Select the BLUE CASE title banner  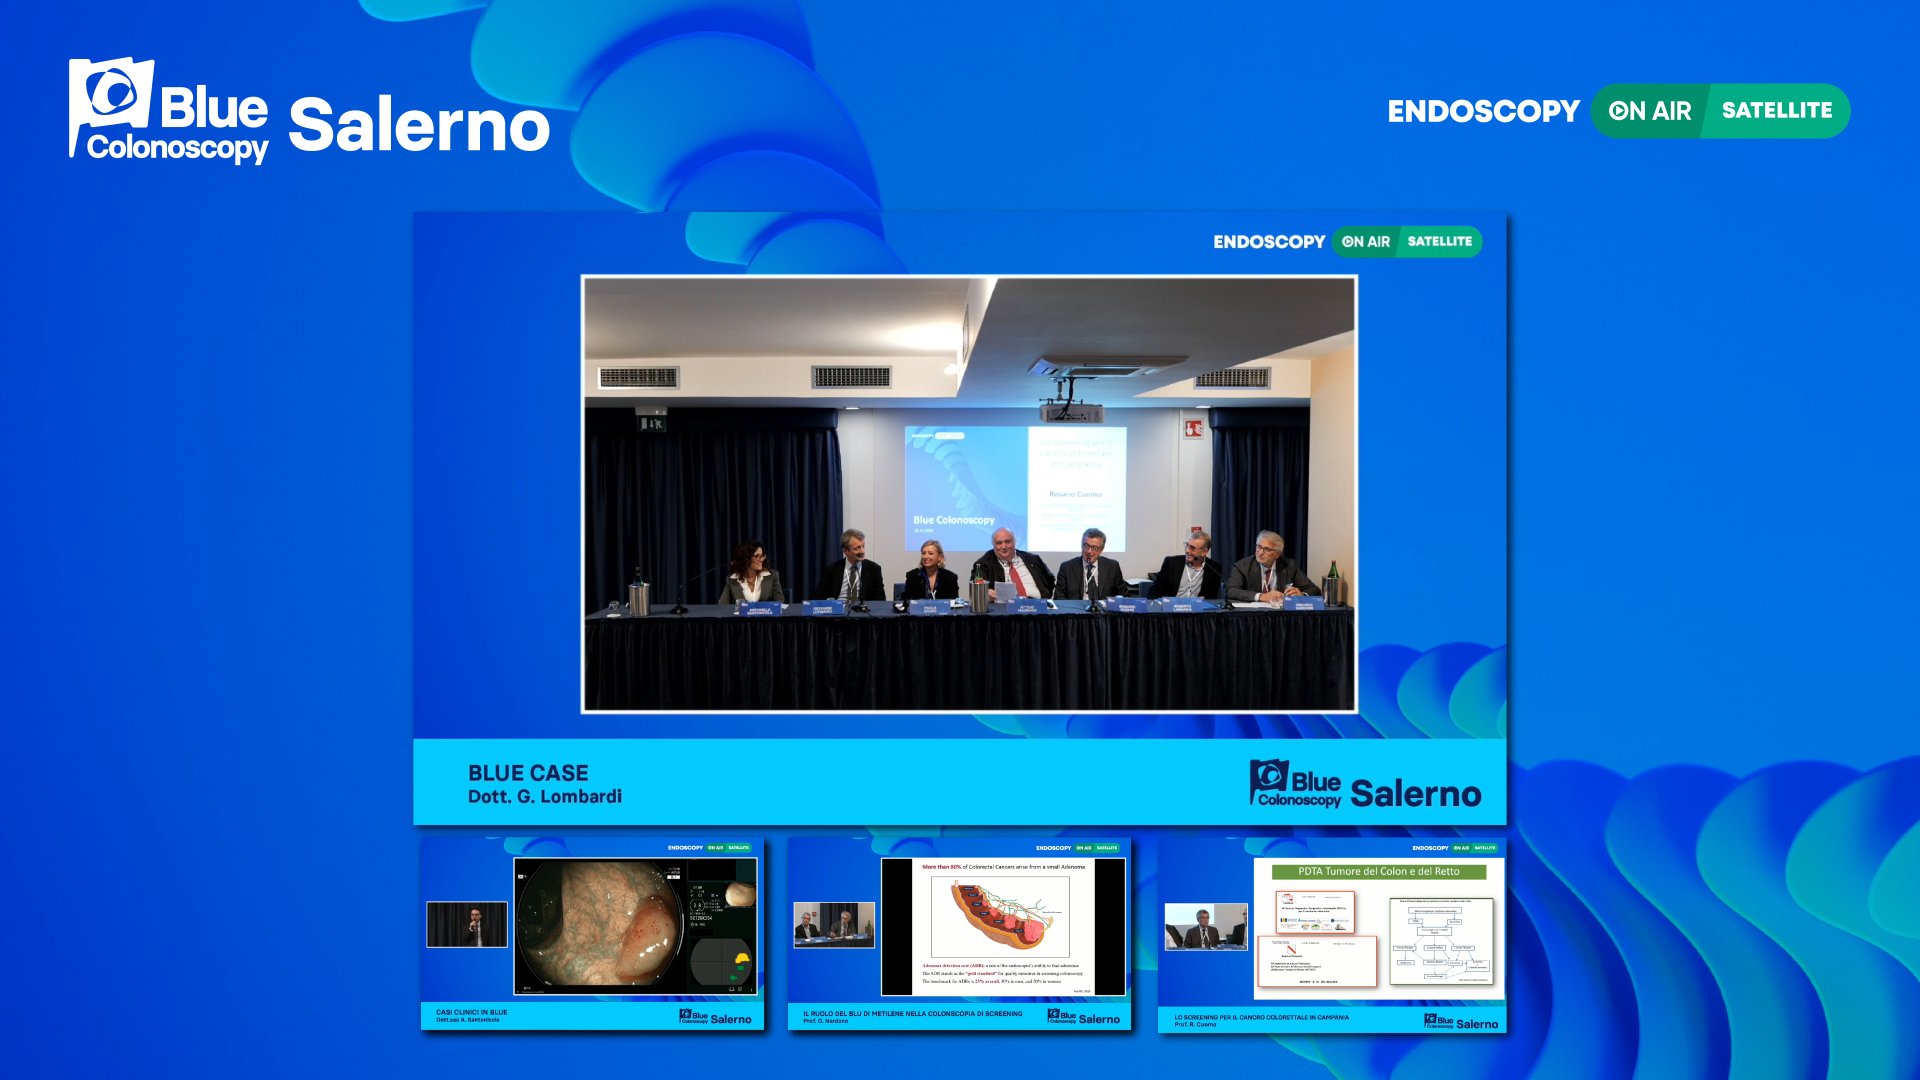528,773
